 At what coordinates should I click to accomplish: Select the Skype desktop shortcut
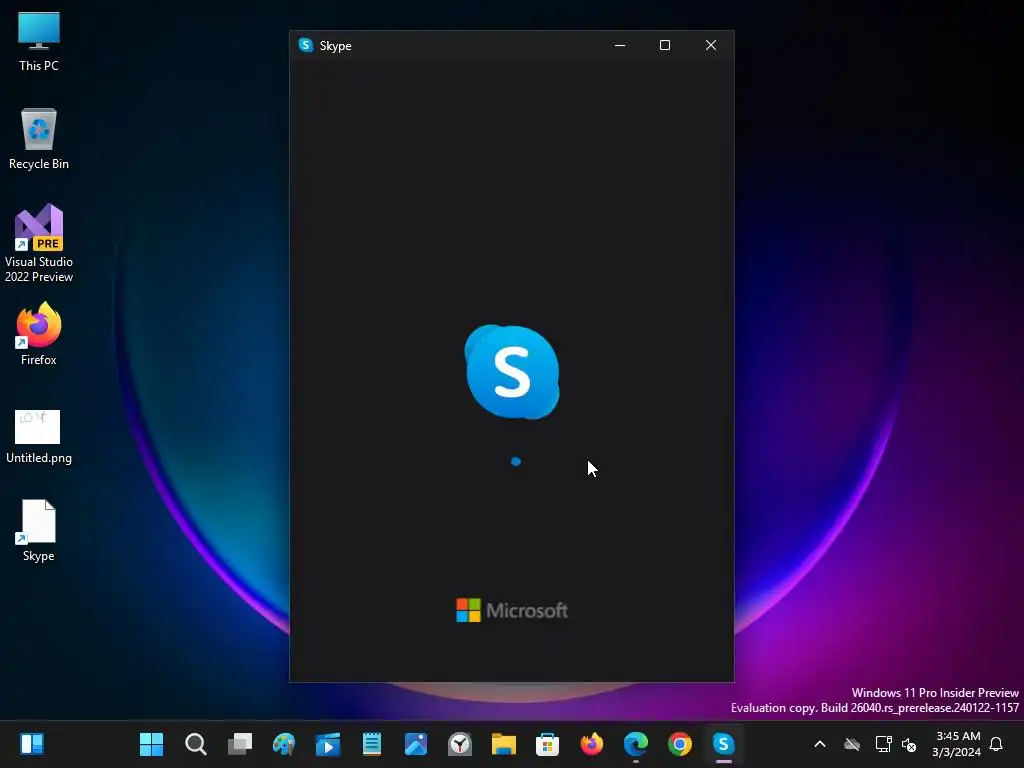(x=39, y=530)
